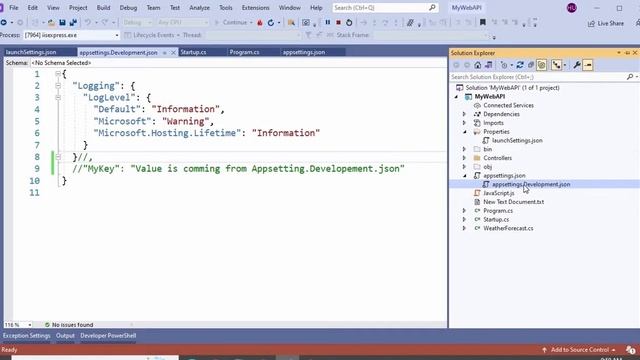The height and width of the screenshot is (360, 640).
Task: Expand the Controllers folder
Action: 464,158
